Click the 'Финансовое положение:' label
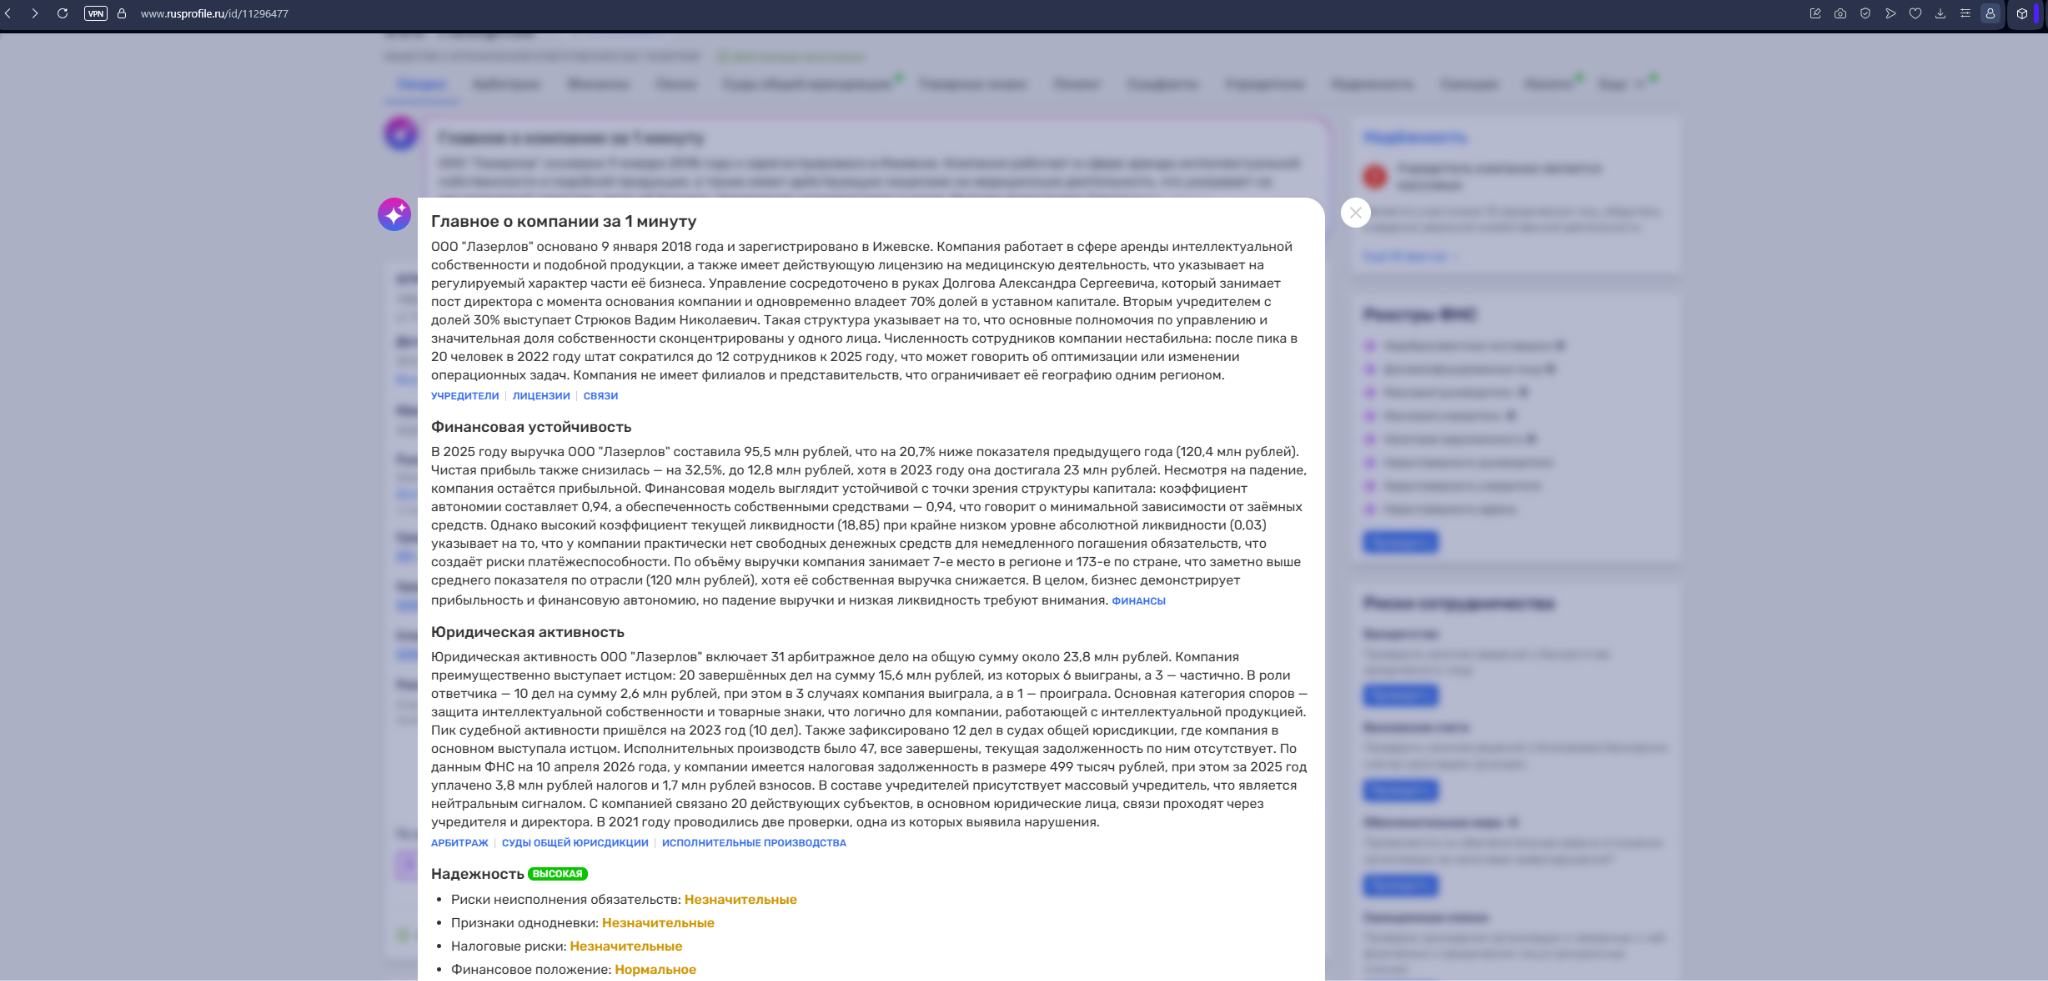This screenshot has height=981, width=2048. tap(531, 970)
